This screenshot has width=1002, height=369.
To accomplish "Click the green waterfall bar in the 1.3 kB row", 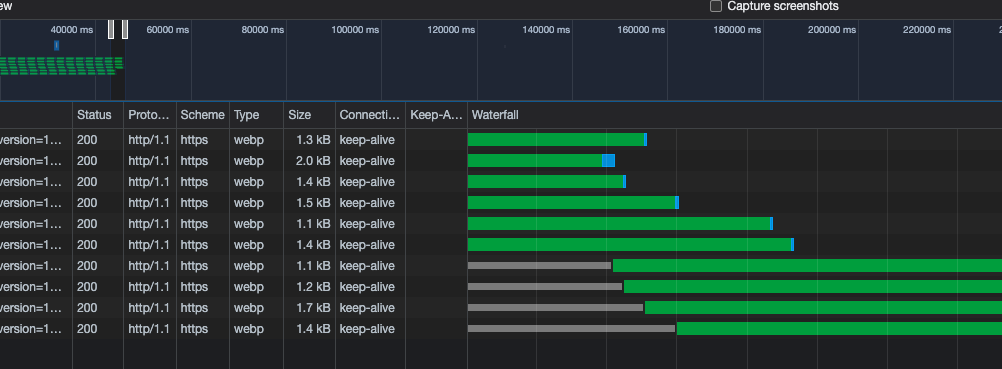I will click(556, 139).
